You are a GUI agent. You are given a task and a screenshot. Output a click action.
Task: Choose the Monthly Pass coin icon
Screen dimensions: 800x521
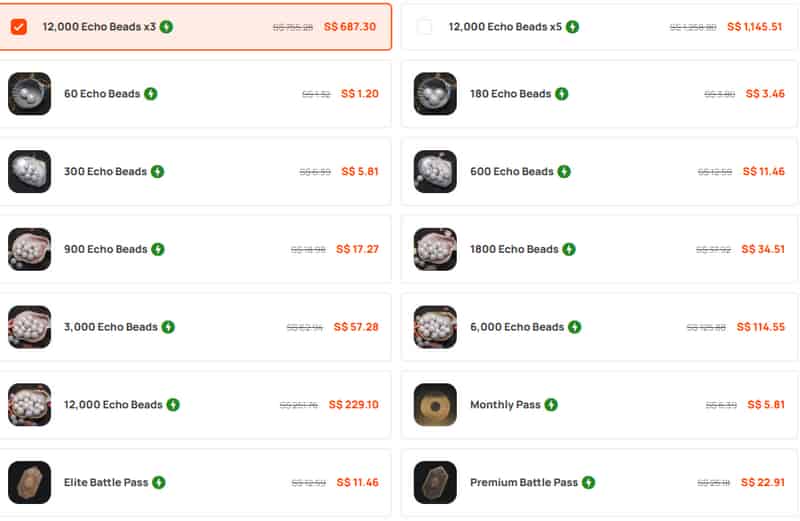pyautogui.click(x=435, y=405)
